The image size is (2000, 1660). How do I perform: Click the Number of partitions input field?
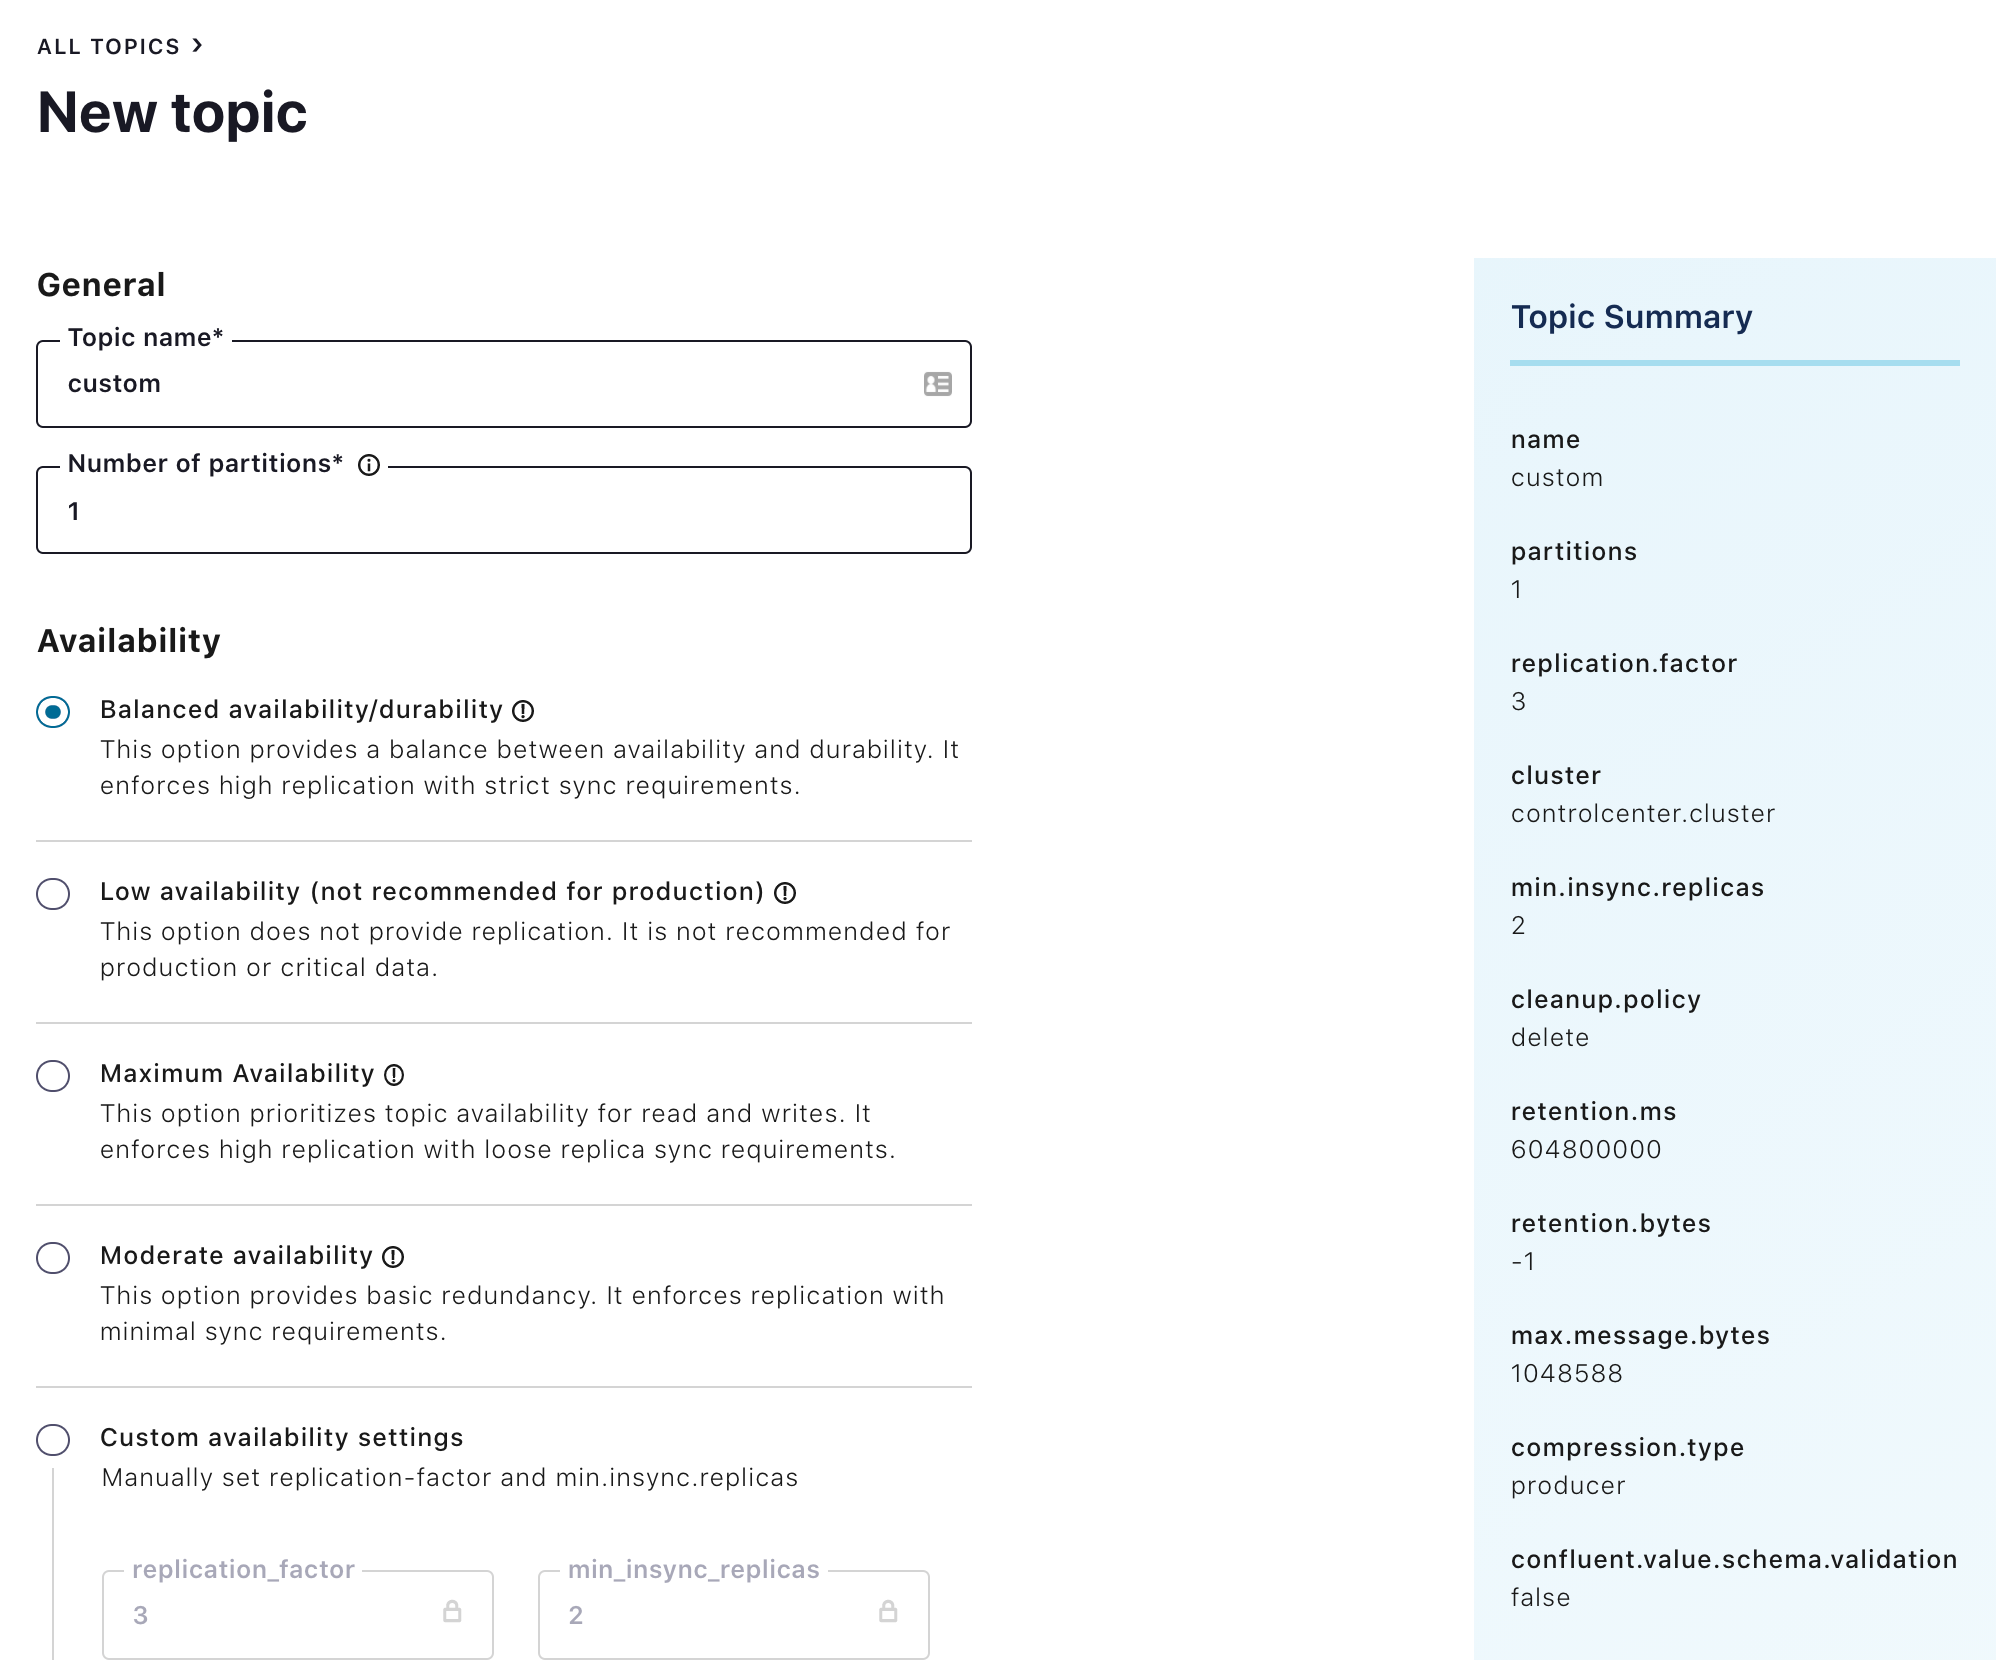[504, 510]
